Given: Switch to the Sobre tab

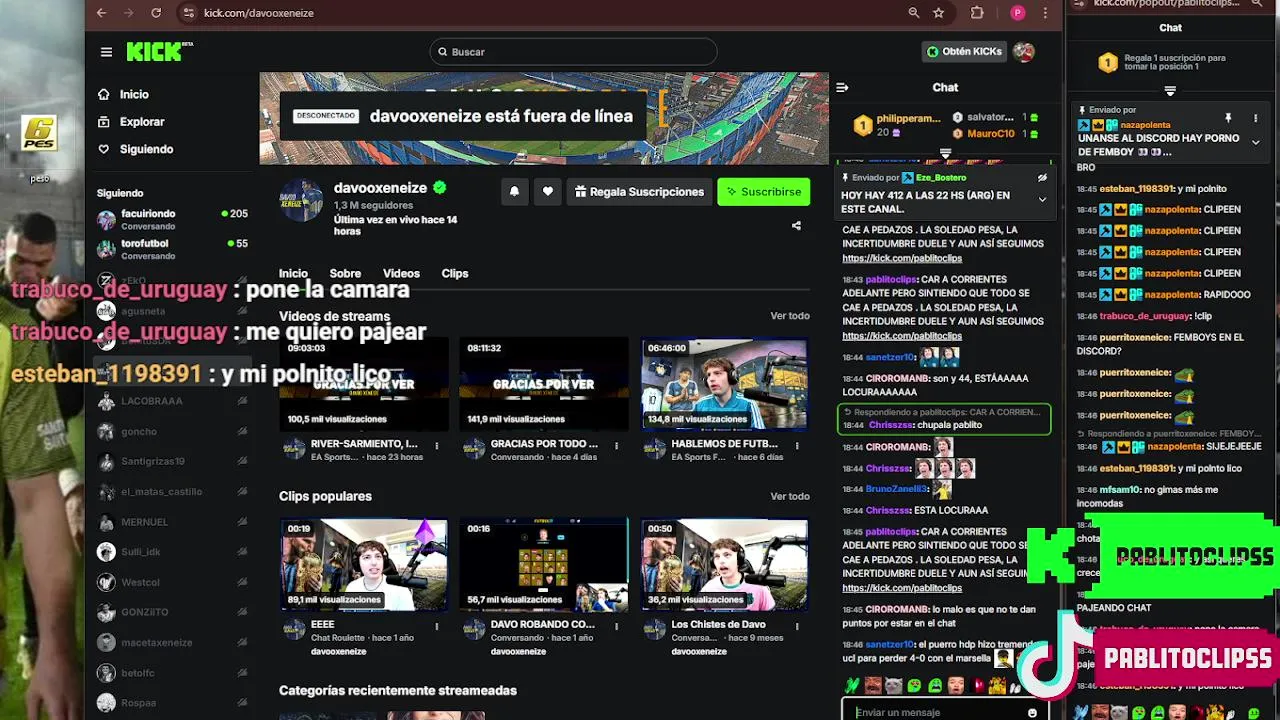Looking at the screenshot, I should coord(345,273).
